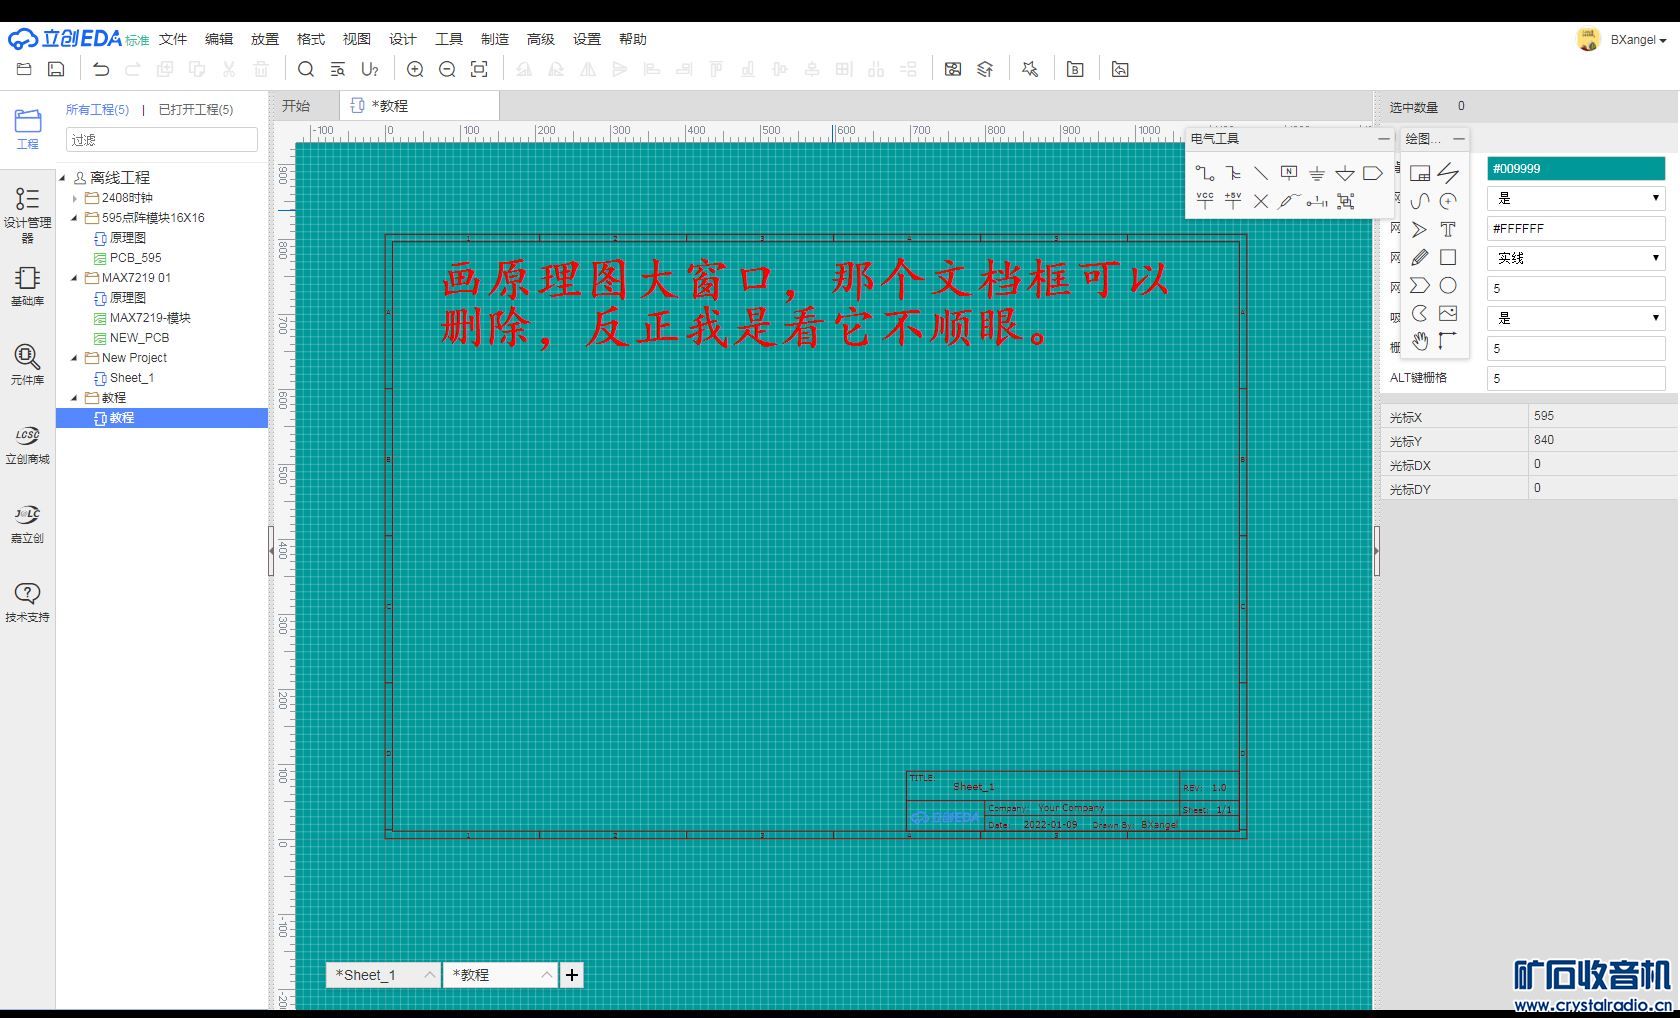Place a GND ground symbol
The width and height of the screenshot is (1680, 1018).
point(1317,173)
